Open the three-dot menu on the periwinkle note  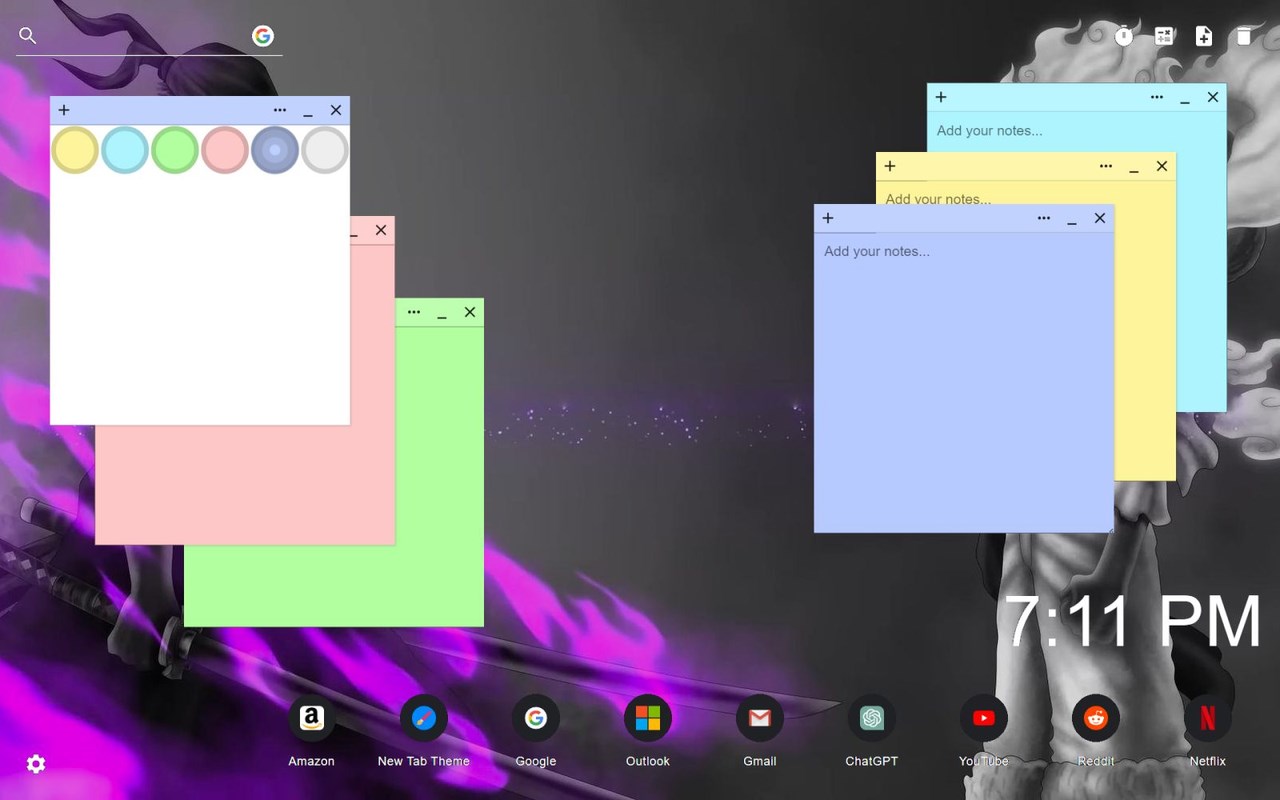1044,218
